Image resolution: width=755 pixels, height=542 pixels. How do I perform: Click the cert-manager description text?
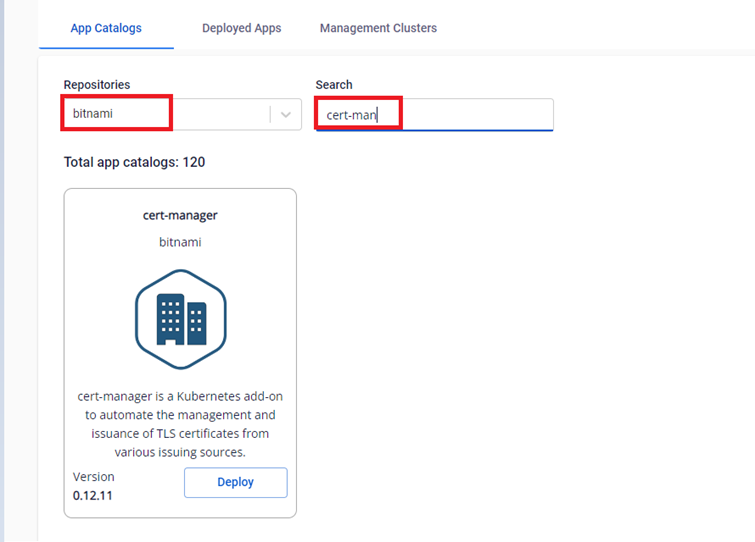point(180,424)
